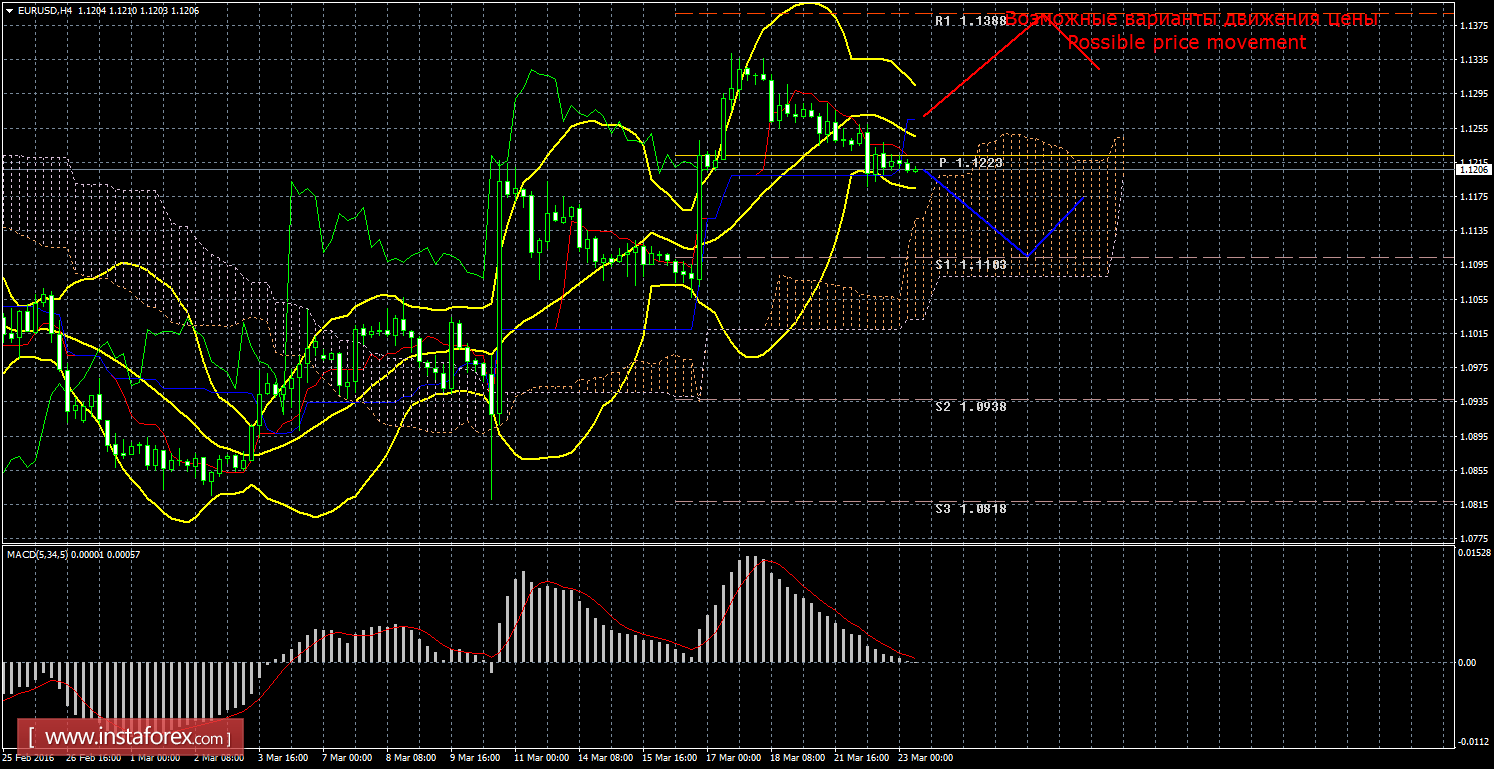The width and height of the screenshot is (1494, 769).
Task: Click 1.0935 on the price axis
Action: [1473, 402]
